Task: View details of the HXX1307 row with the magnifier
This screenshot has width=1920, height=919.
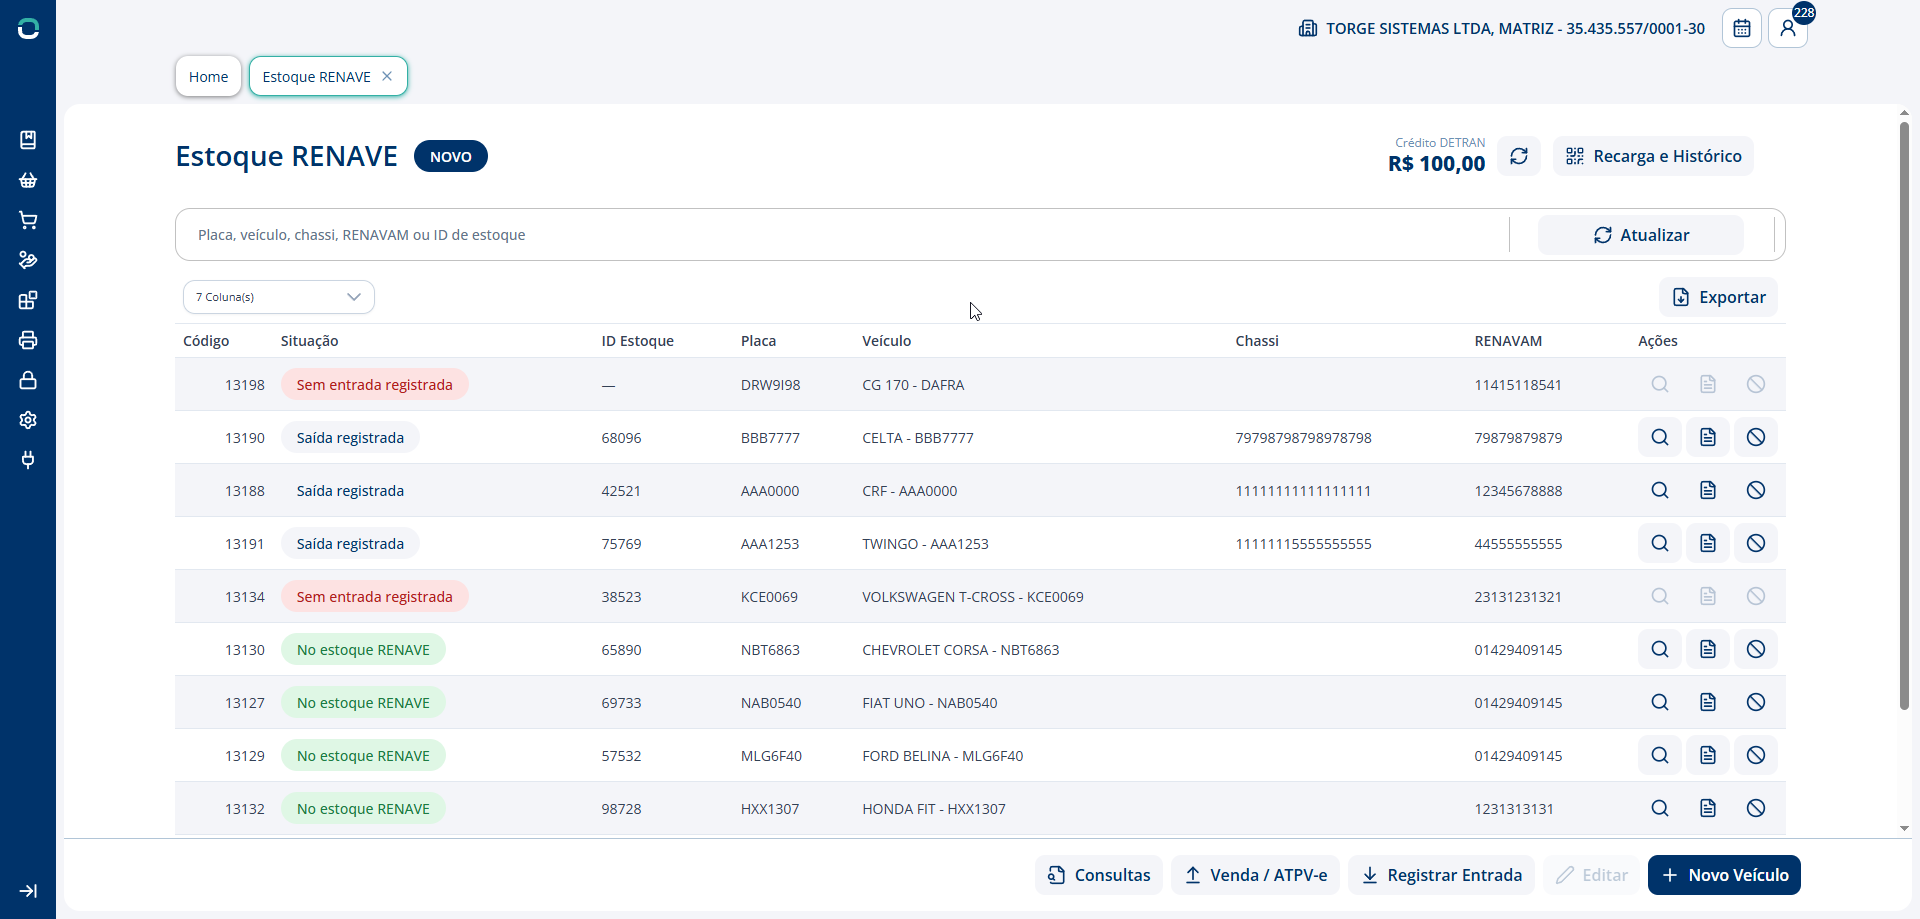Action: coord(1660,808)
